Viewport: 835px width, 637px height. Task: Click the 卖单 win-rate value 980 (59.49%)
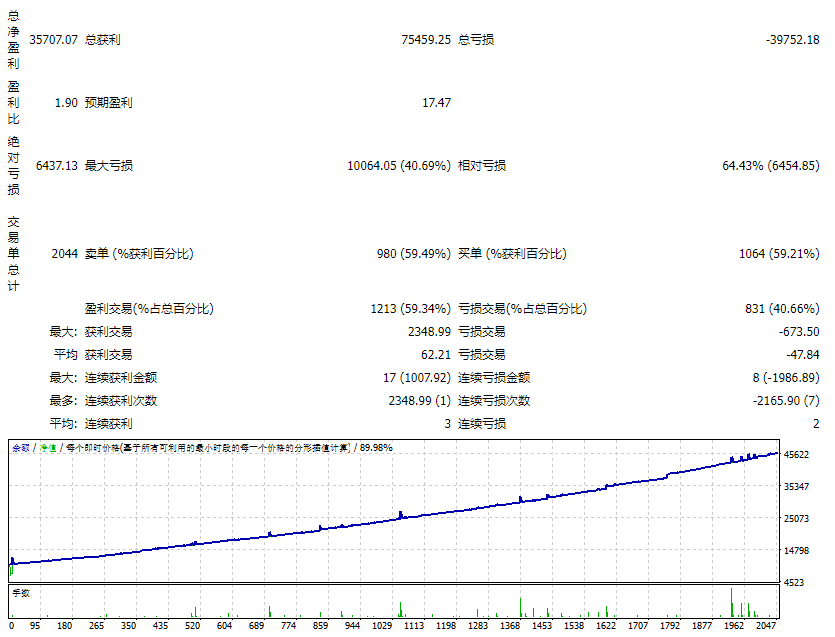click(413, 254)
